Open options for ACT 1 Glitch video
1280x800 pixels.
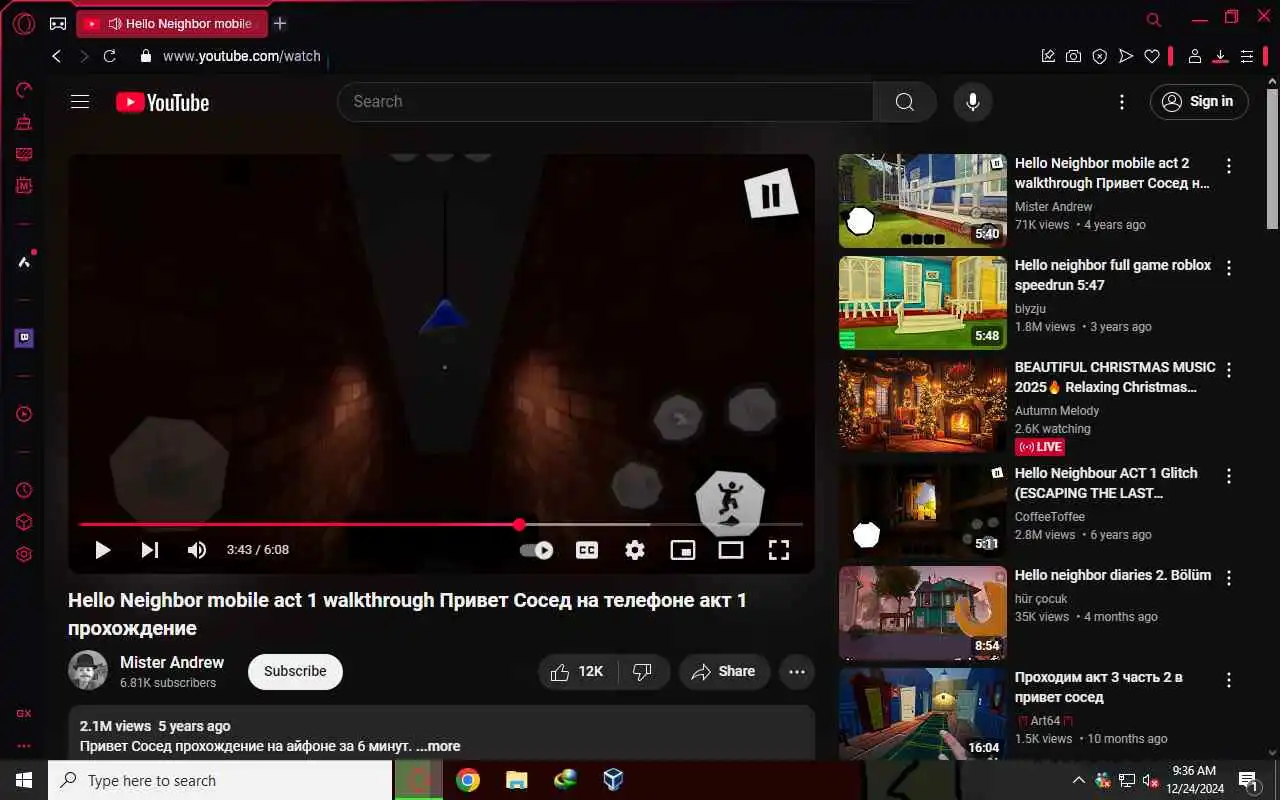[1229, 476]
